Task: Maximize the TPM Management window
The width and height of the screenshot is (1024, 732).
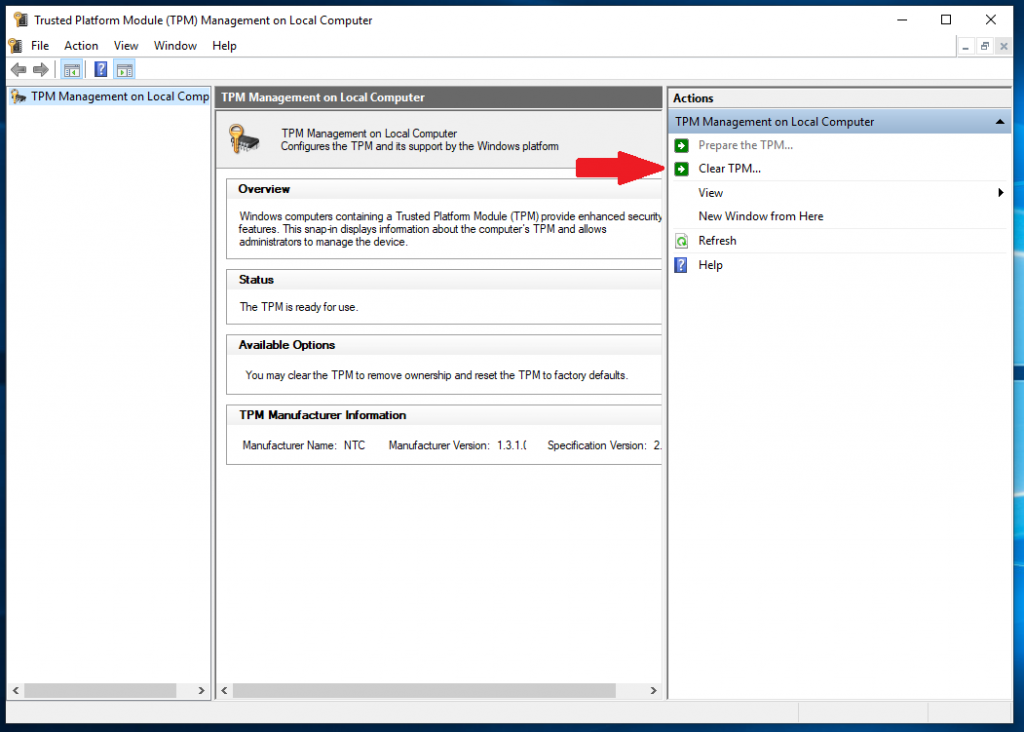Action: point(946,20)
